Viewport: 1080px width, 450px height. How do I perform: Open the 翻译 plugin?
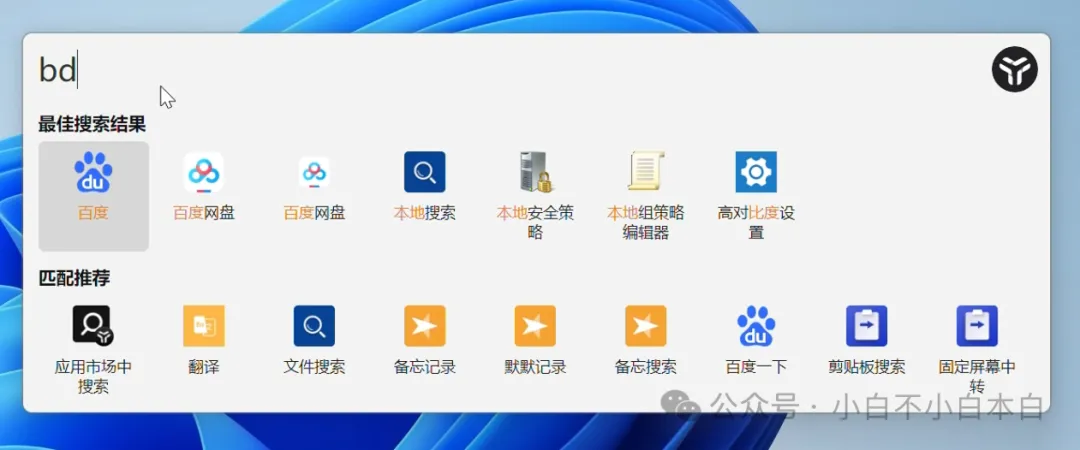204,341
